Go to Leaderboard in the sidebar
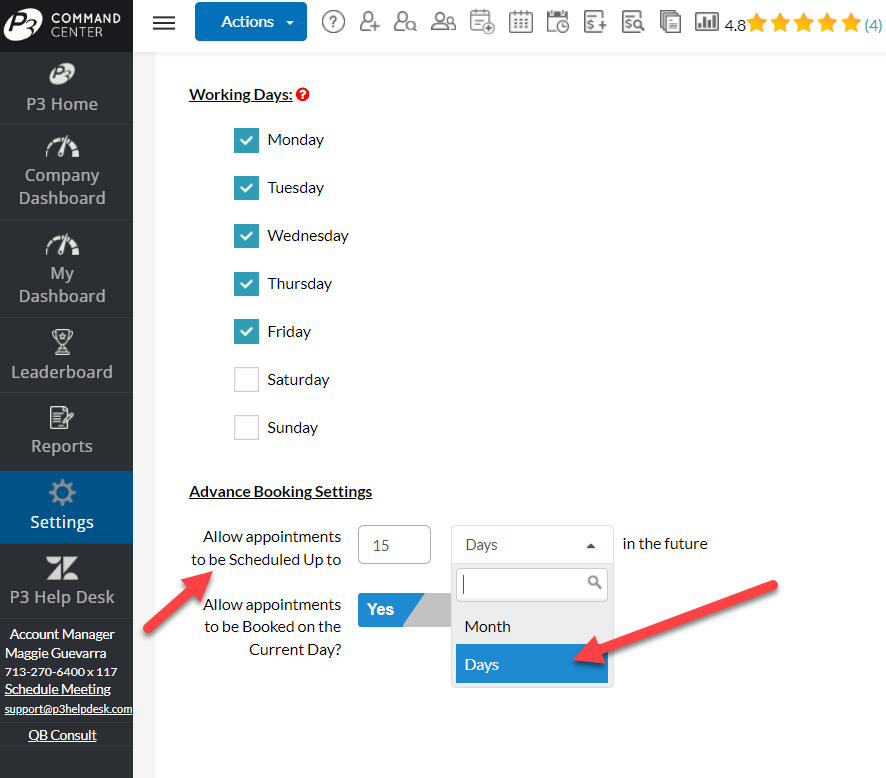Viewport: 886px width, 778px height. click(x=62, y=355)
